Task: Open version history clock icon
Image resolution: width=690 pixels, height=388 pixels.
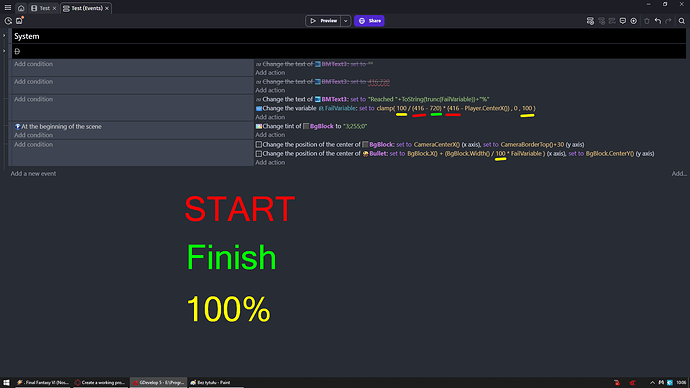Action: pyautogui.click(x=8, y=21)
